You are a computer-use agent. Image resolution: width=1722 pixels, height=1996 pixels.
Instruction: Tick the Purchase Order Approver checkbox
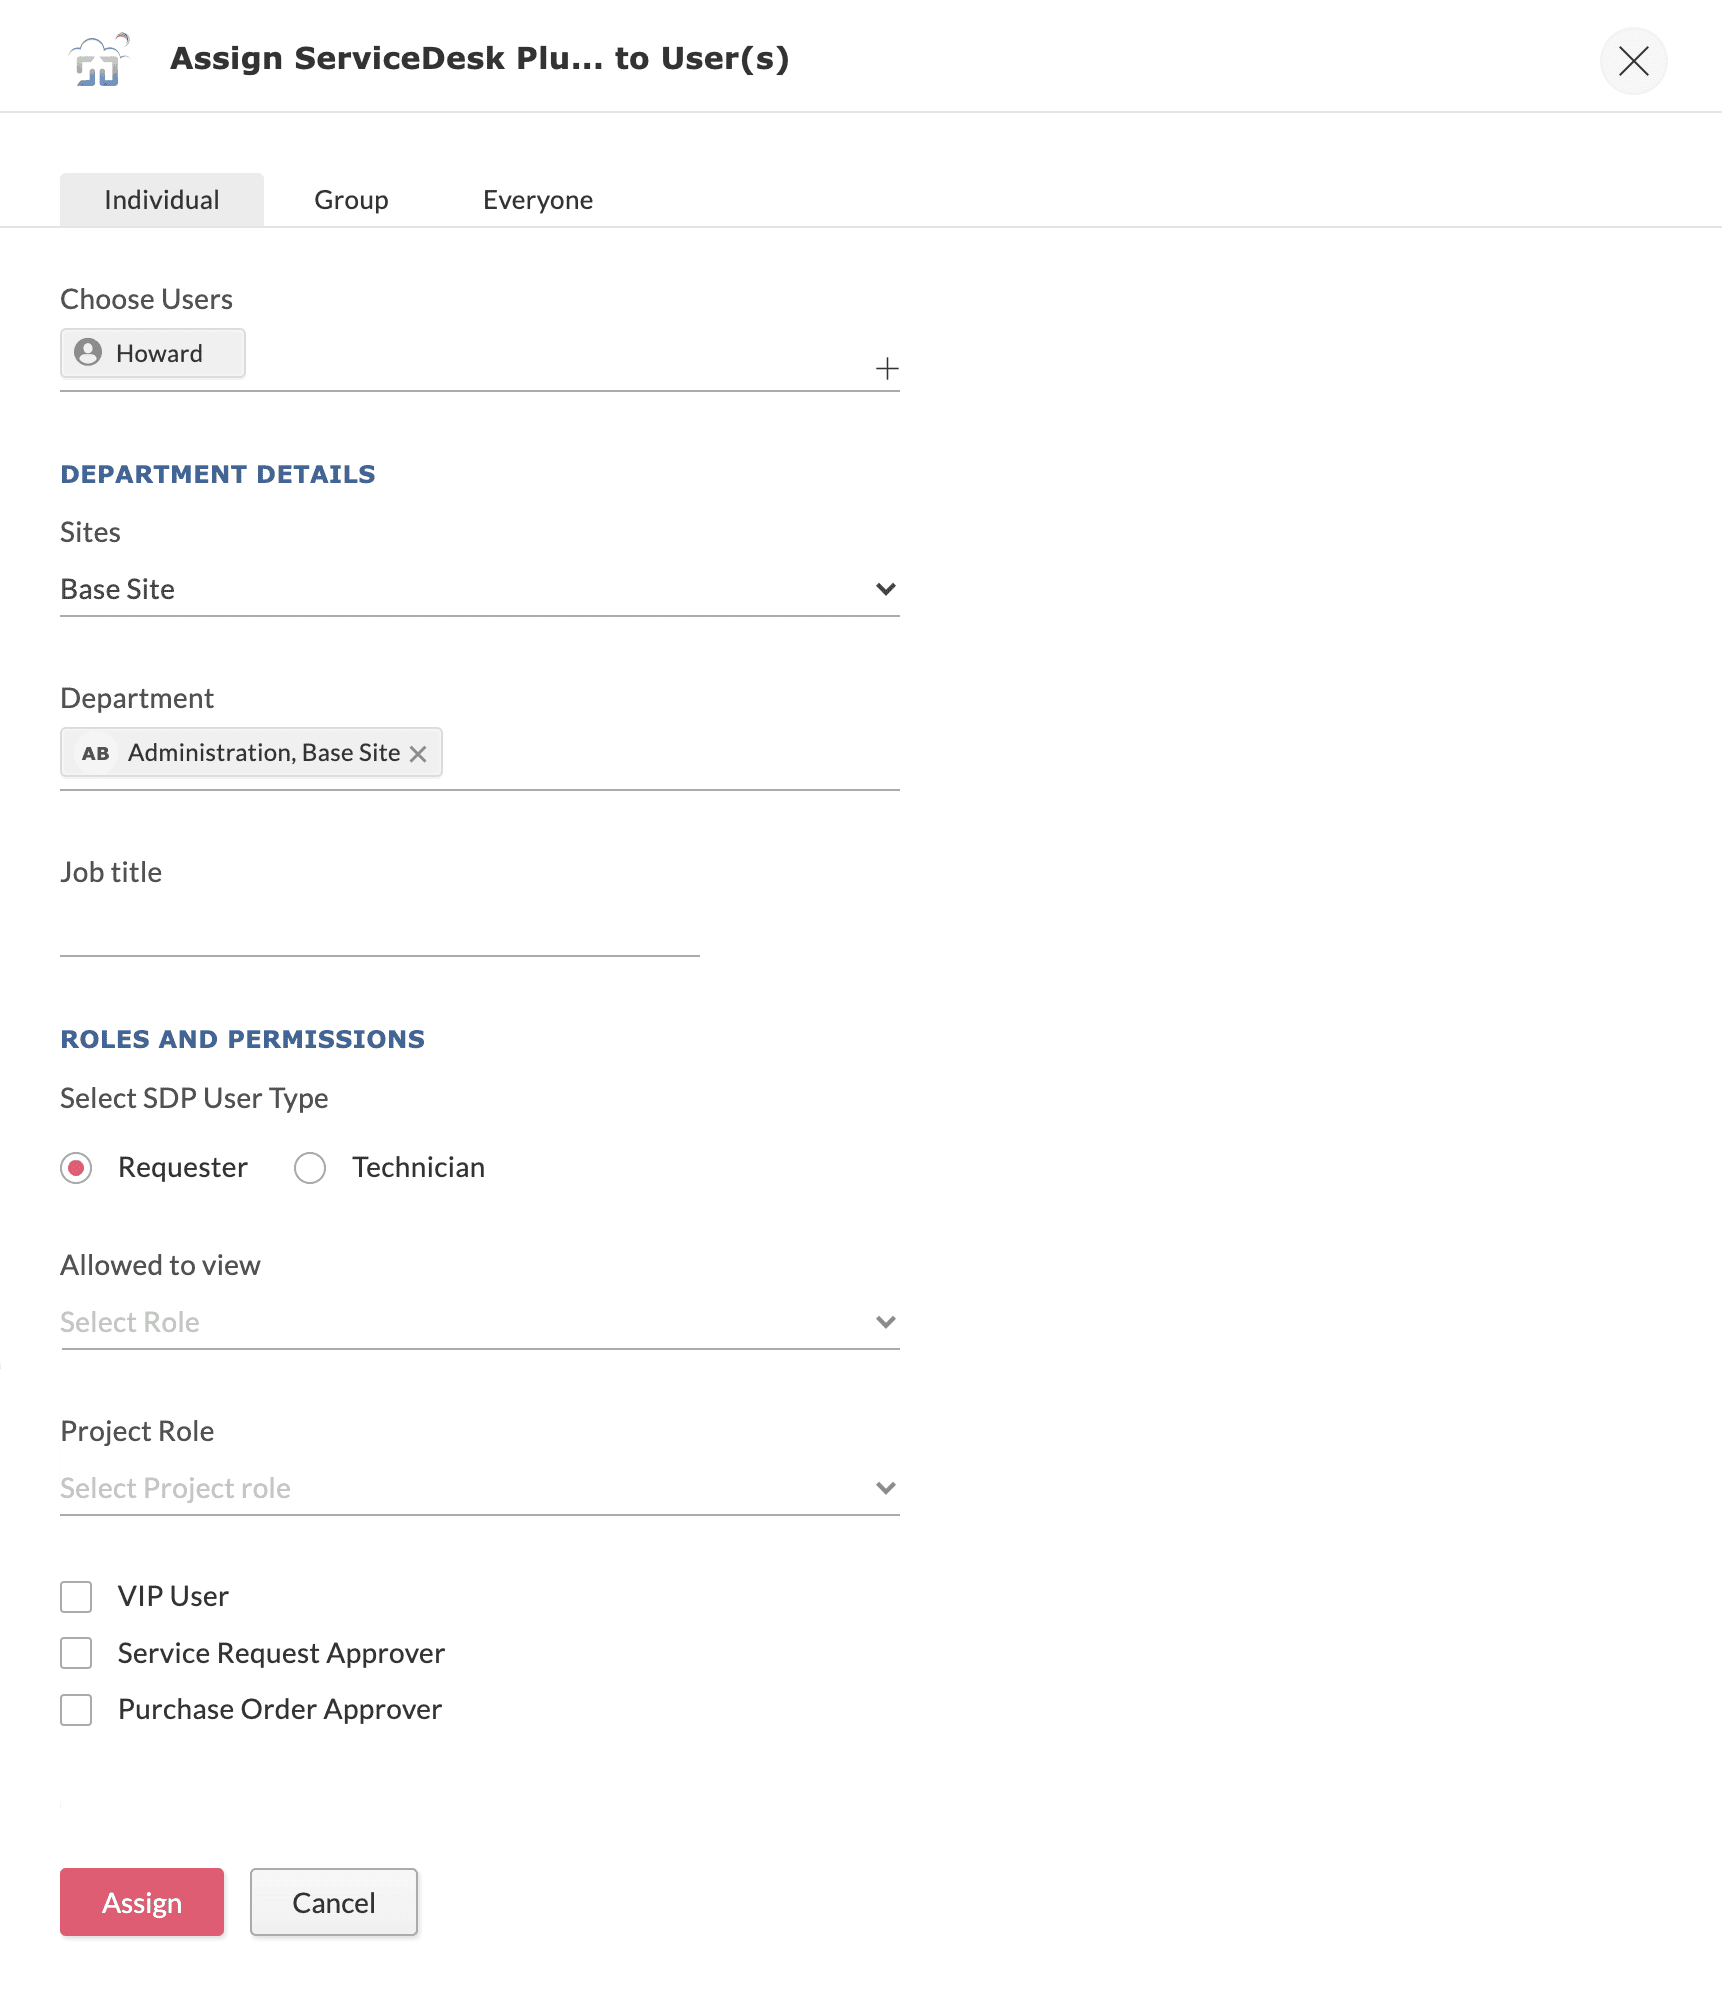pyautogui.click(x=76, y=1710)
